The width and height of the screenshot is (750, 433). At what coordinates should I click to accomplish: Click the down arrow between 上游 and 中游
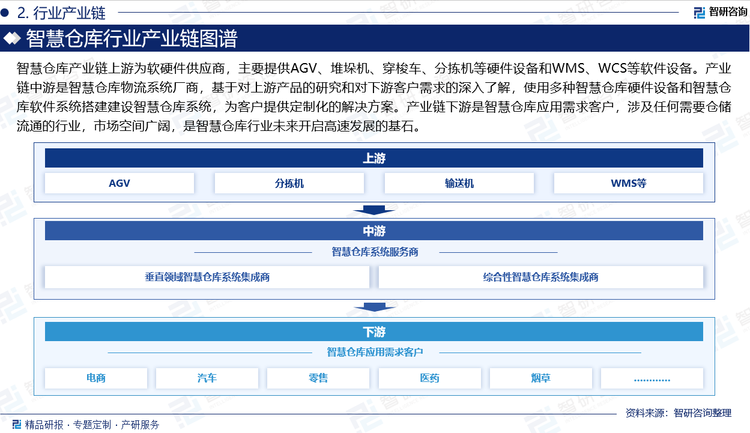[374, 210]
